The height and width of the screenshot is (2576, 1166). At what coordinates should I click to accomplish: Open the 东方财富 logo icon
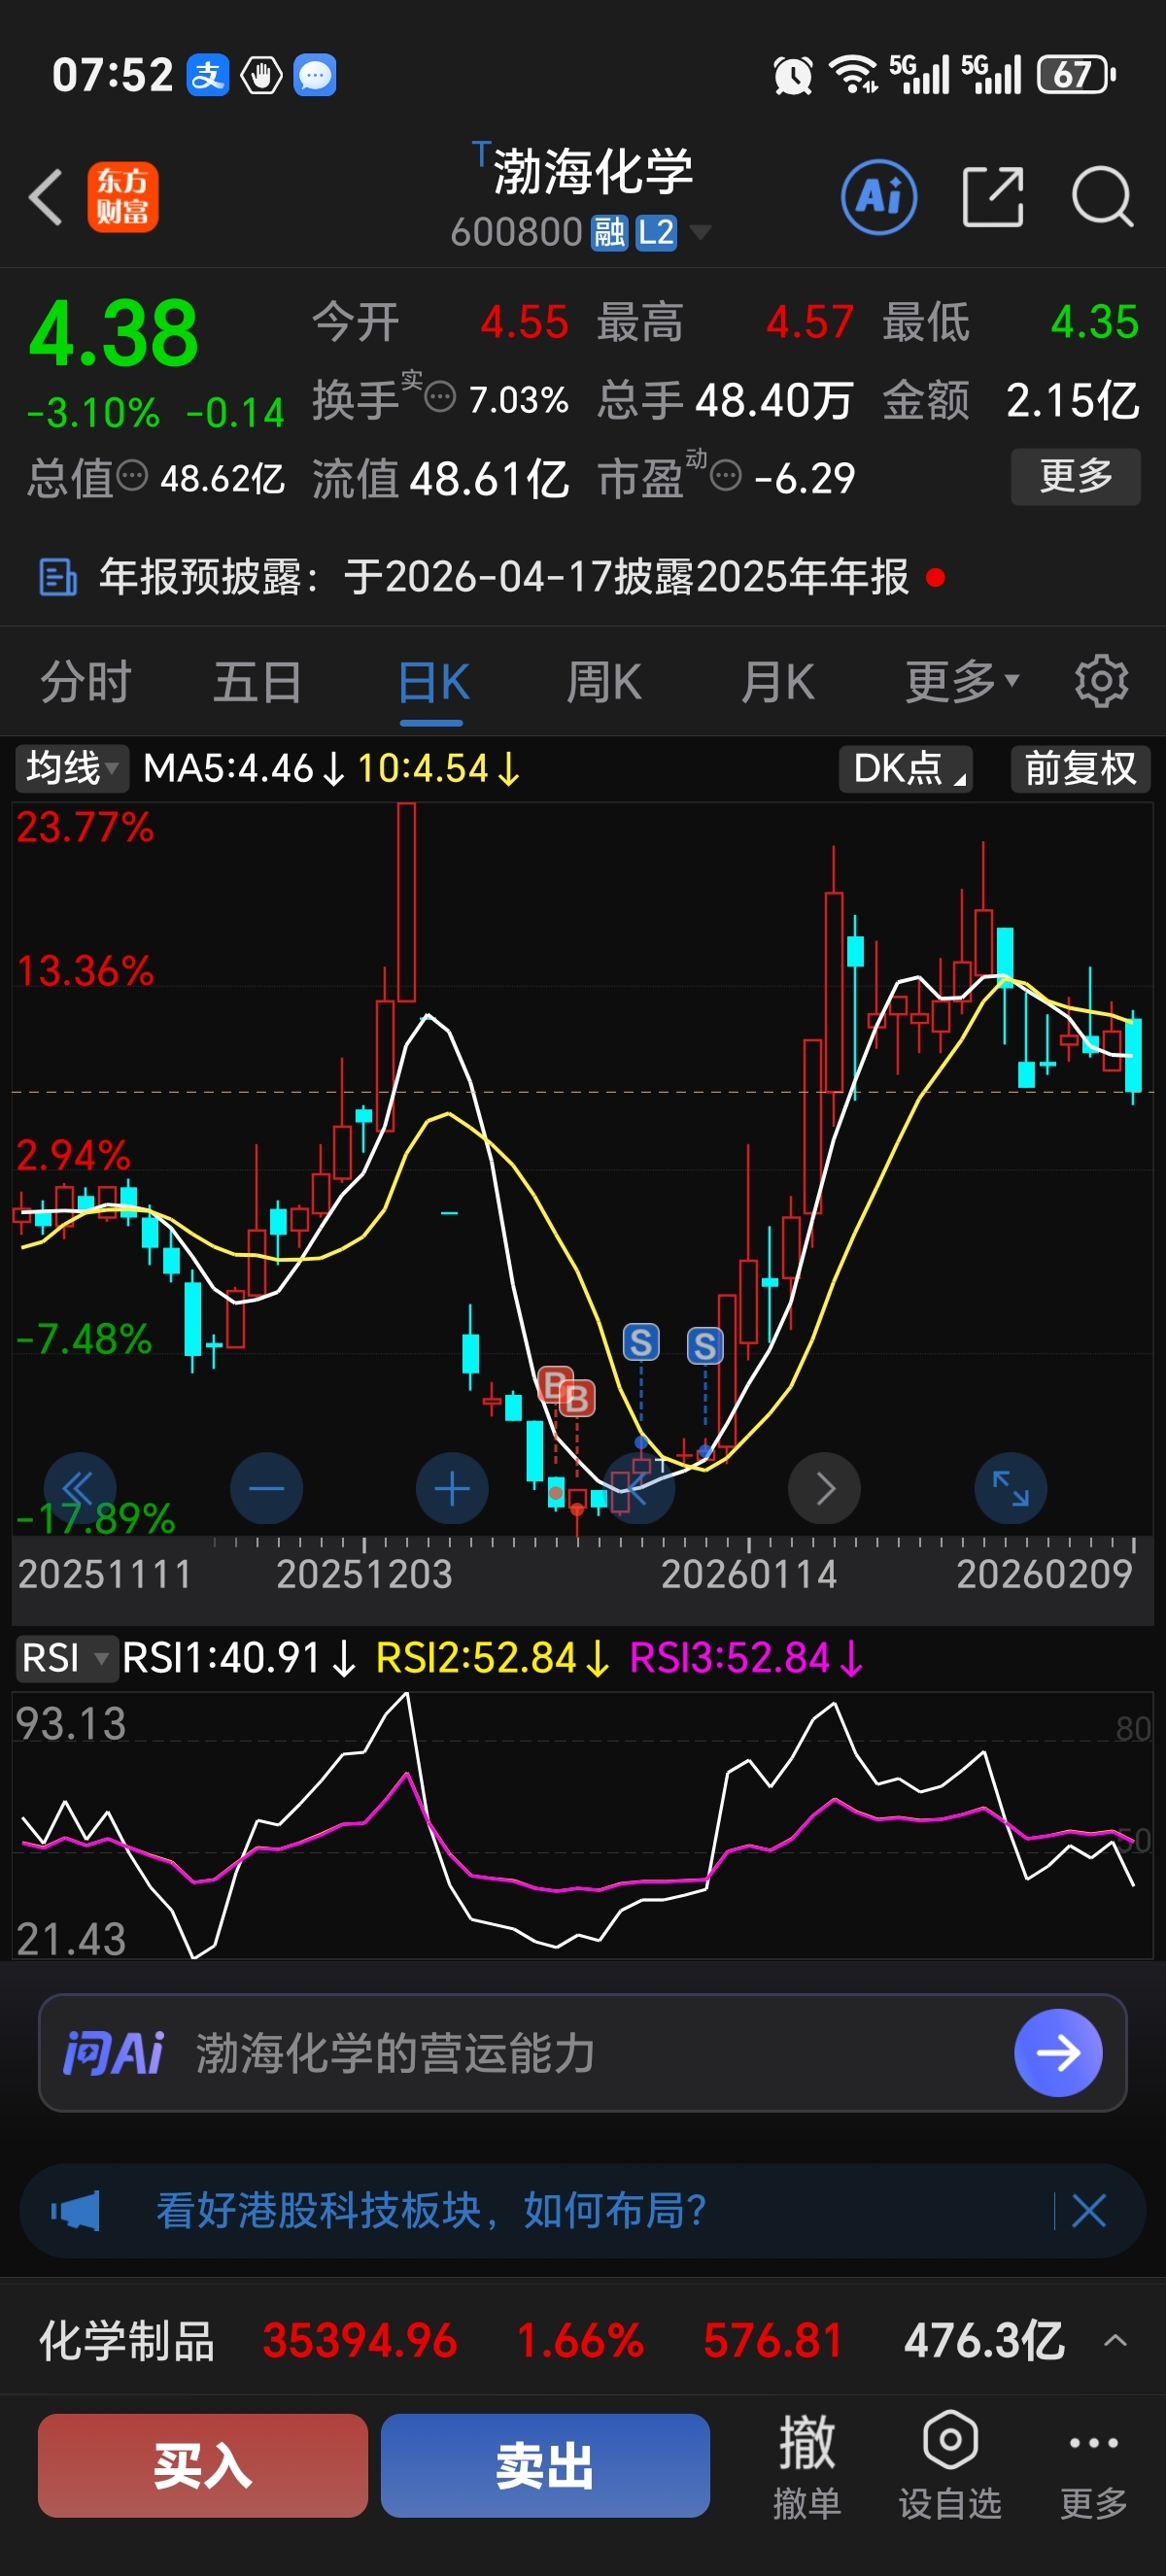click(x=122, y=196)
